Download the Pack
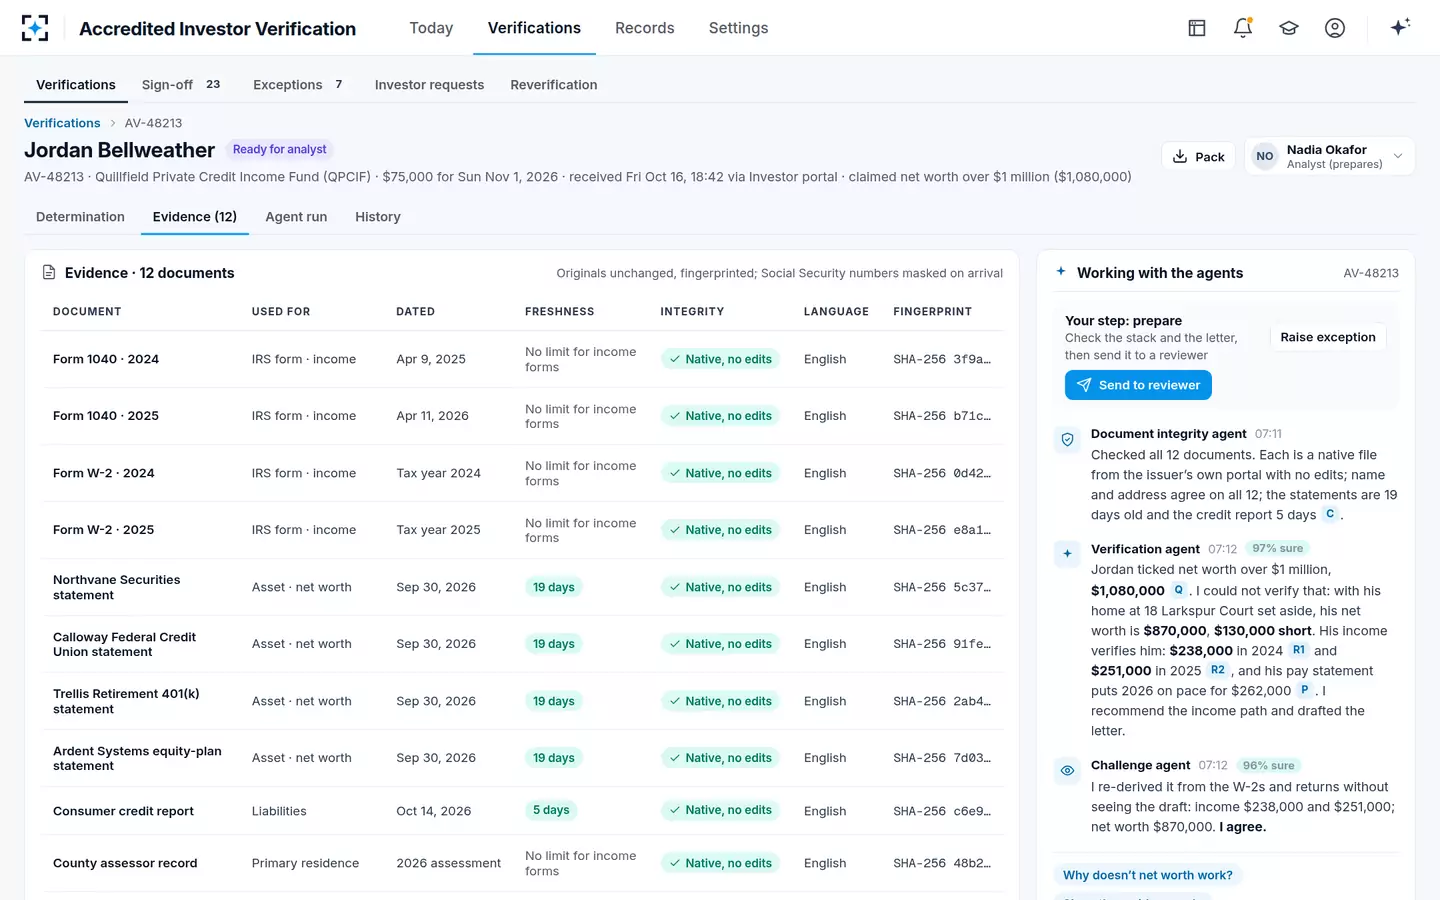 point(1198,156)
